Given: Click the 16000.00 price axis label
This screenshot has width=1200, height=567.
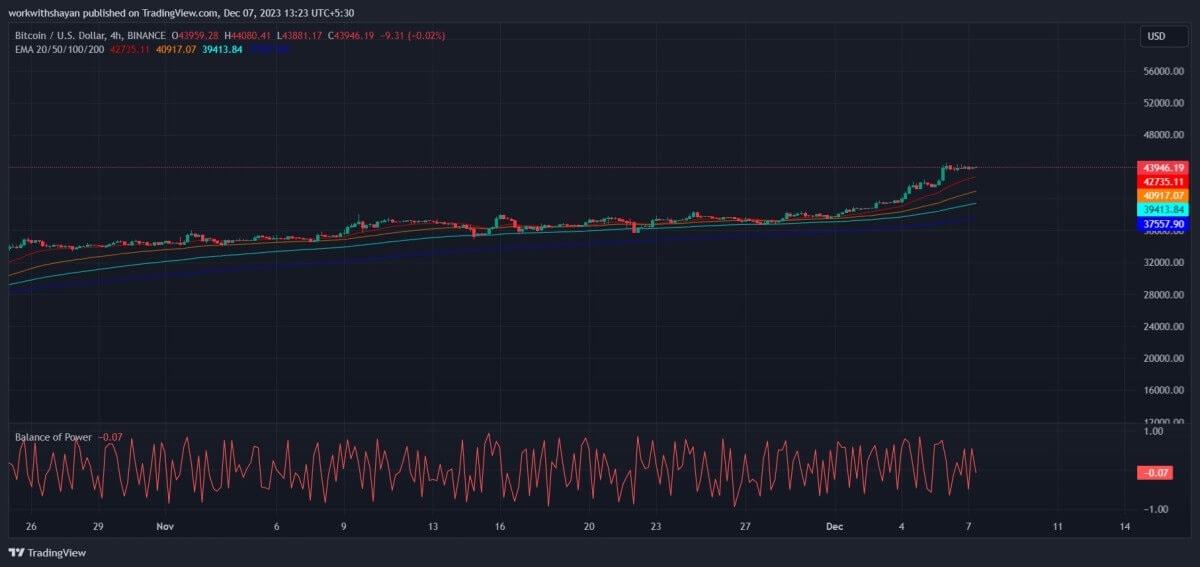Looking at the screenshot, I should pos(1164,390).
